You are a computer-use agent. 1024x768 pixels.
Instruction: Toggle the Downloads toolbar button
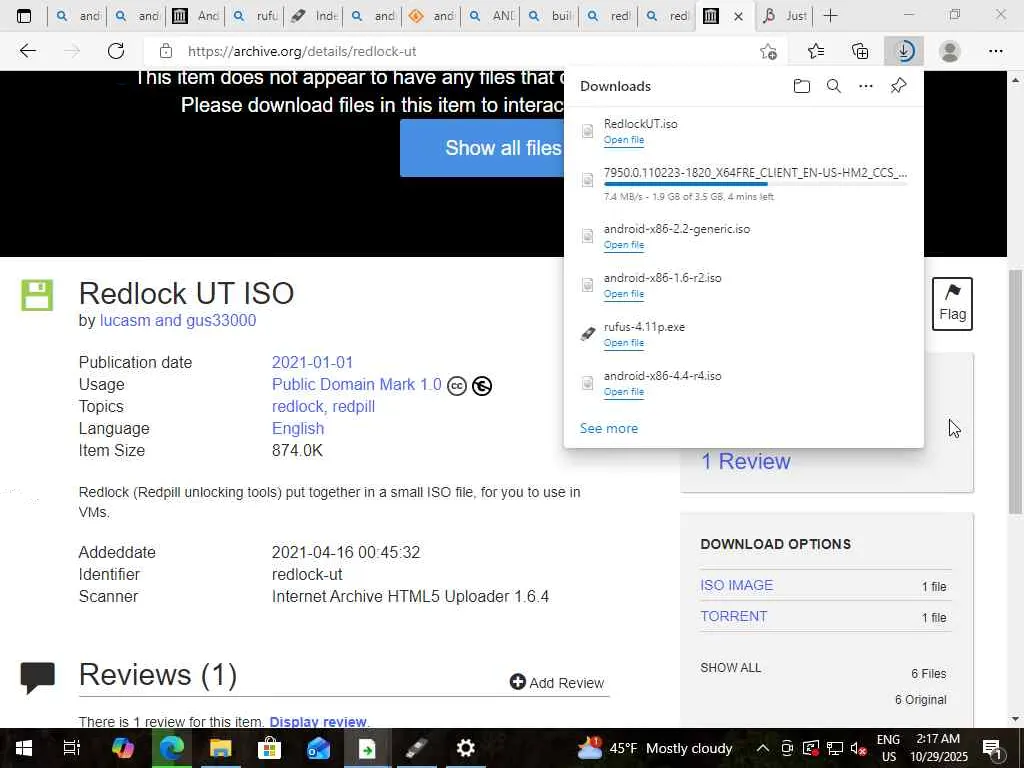(x=904, y=51)
